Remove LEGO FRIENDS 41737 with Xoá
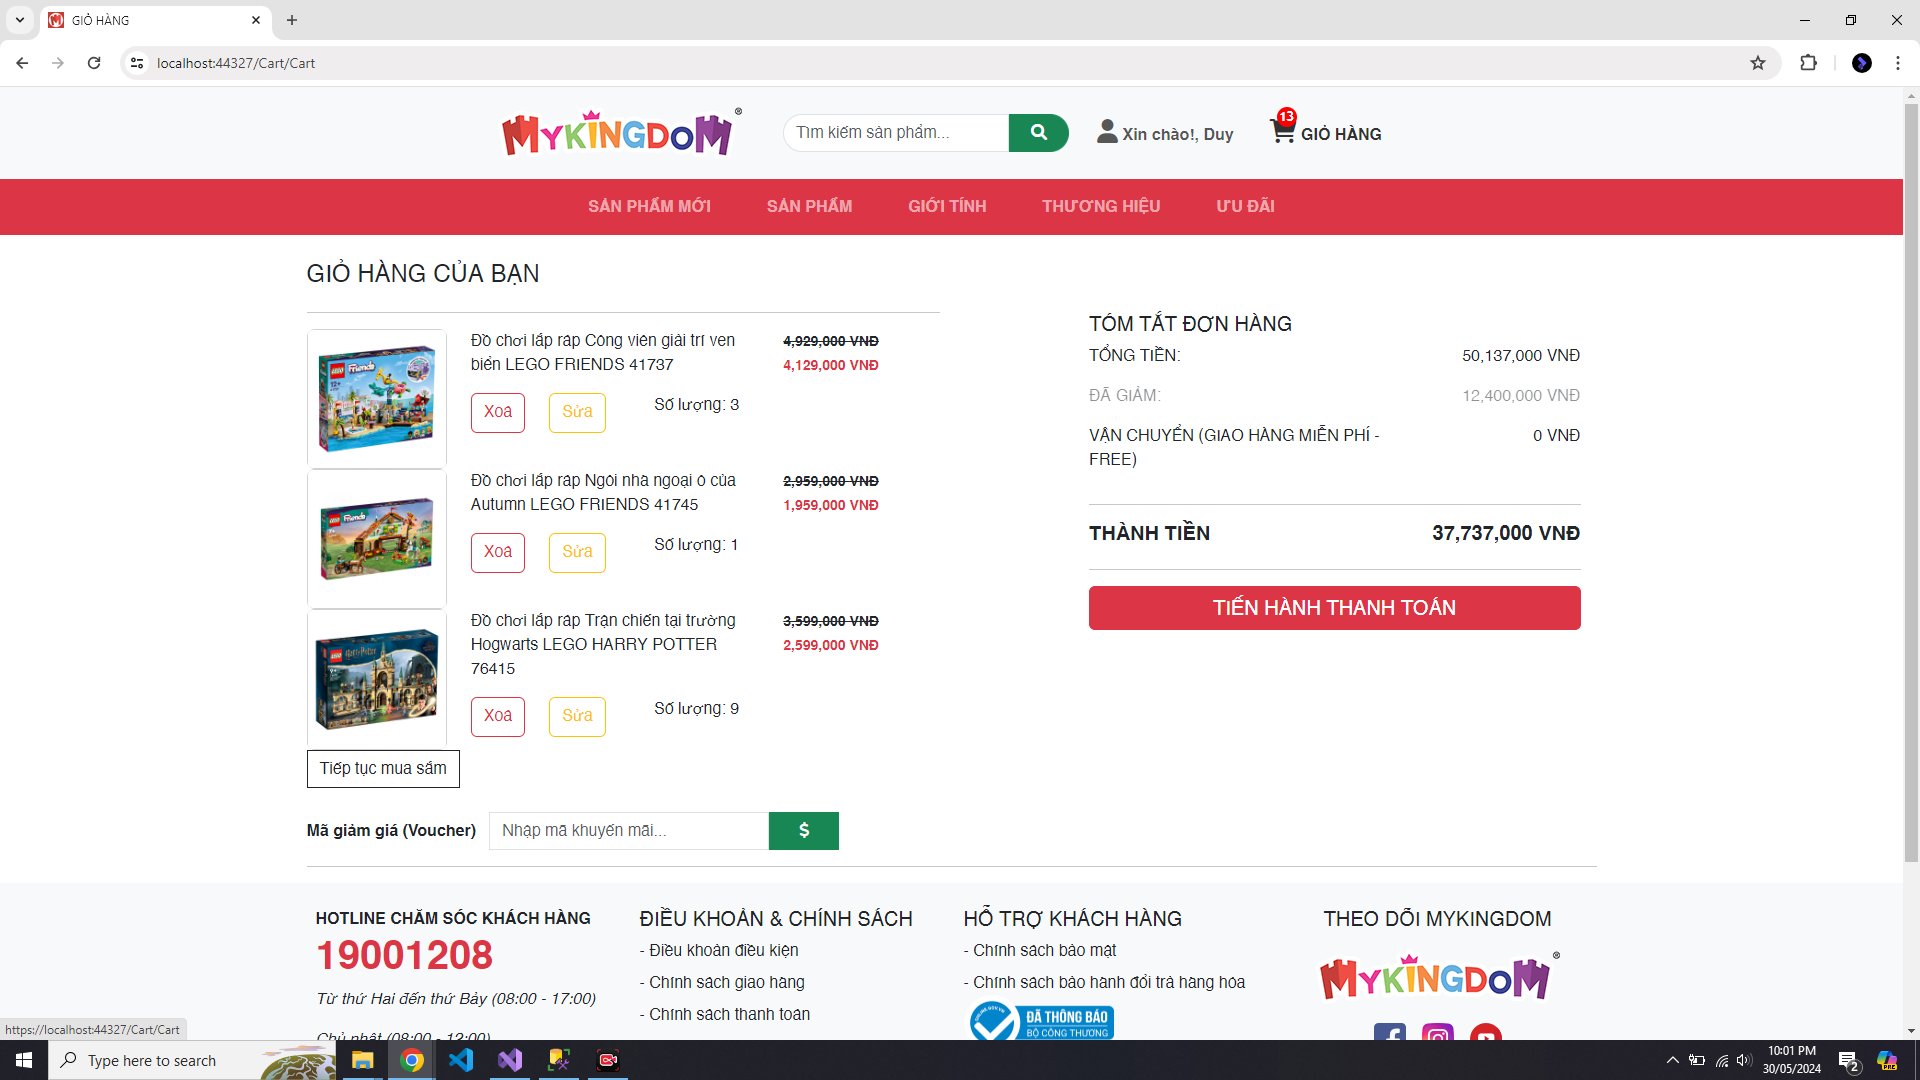The width and height of the screenshot is (1920, 1080). (498, 412)
